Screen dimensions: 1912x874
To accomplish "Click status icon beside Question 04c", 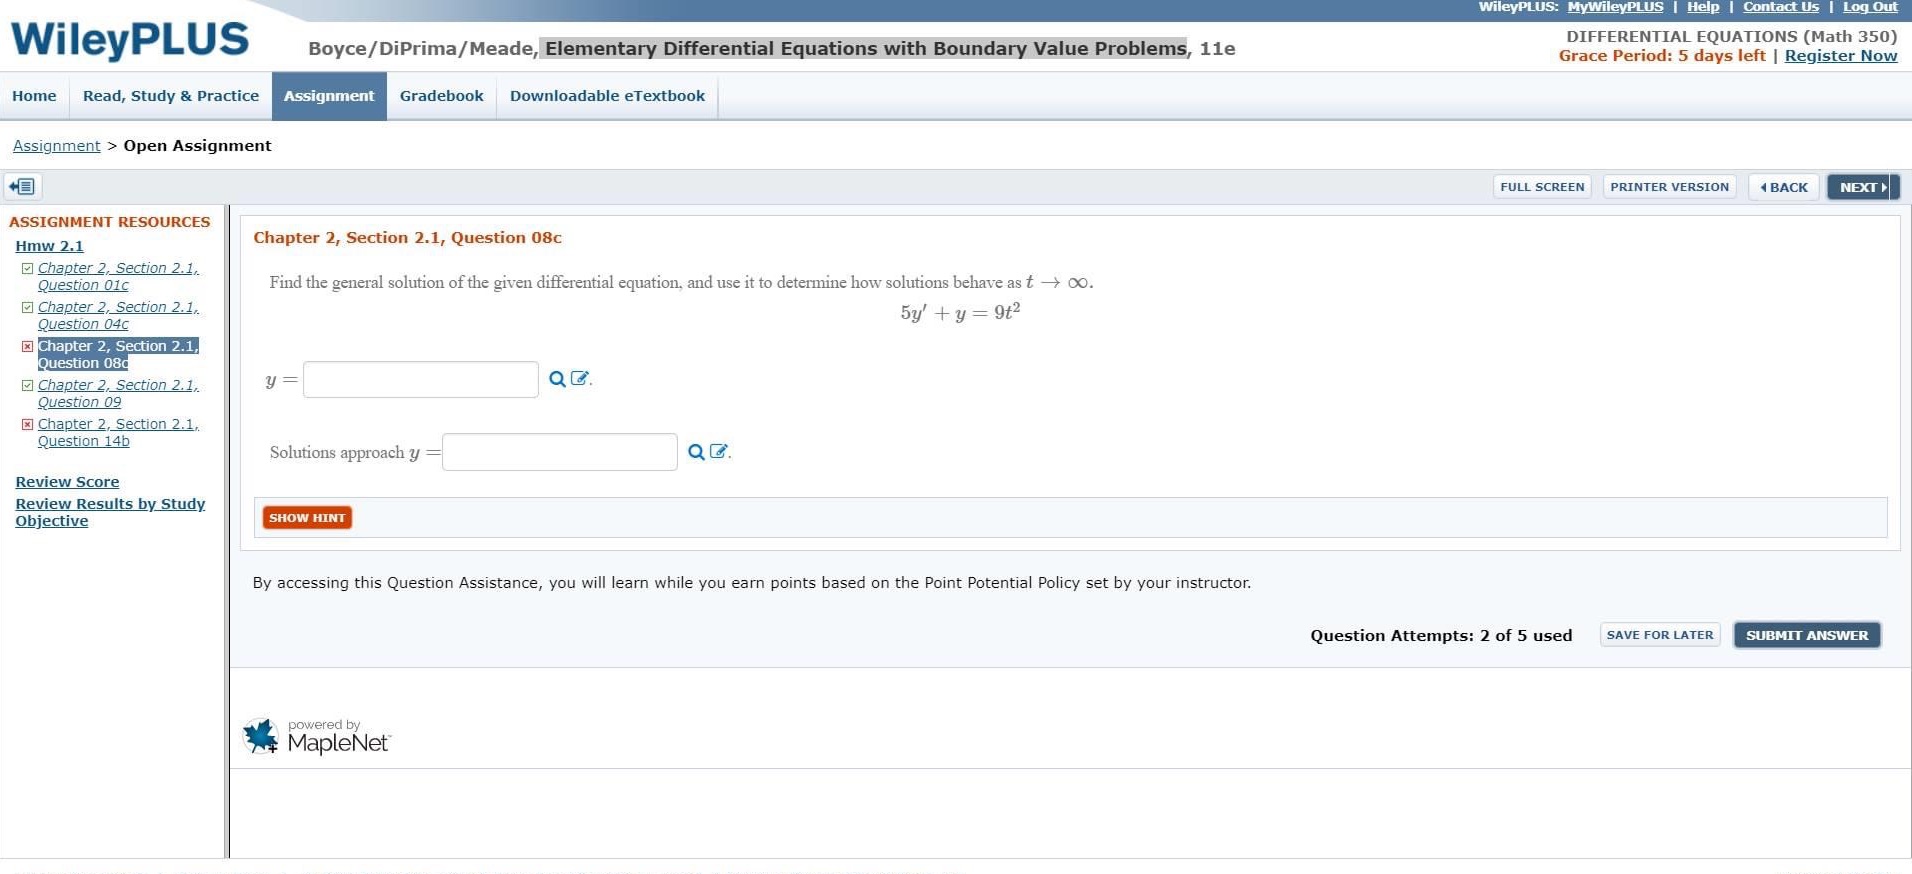I will tap(27, 307).
